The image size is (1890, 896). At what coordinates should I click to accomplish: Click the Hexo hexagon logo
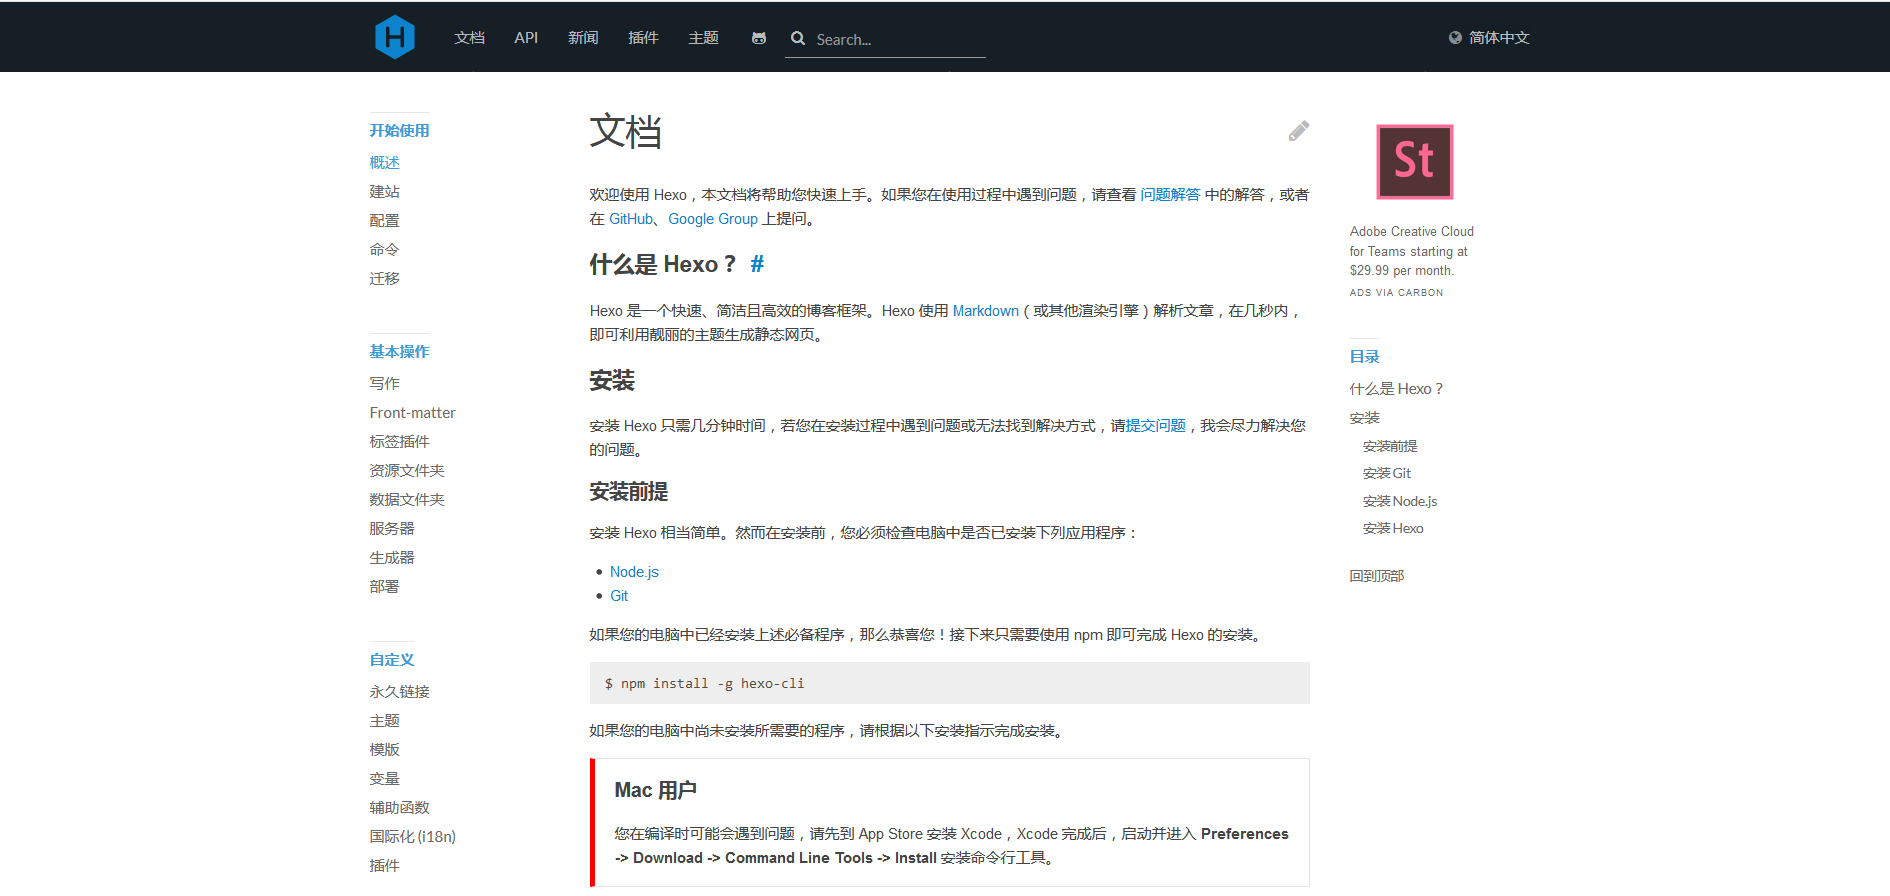[x=395, y=37]
